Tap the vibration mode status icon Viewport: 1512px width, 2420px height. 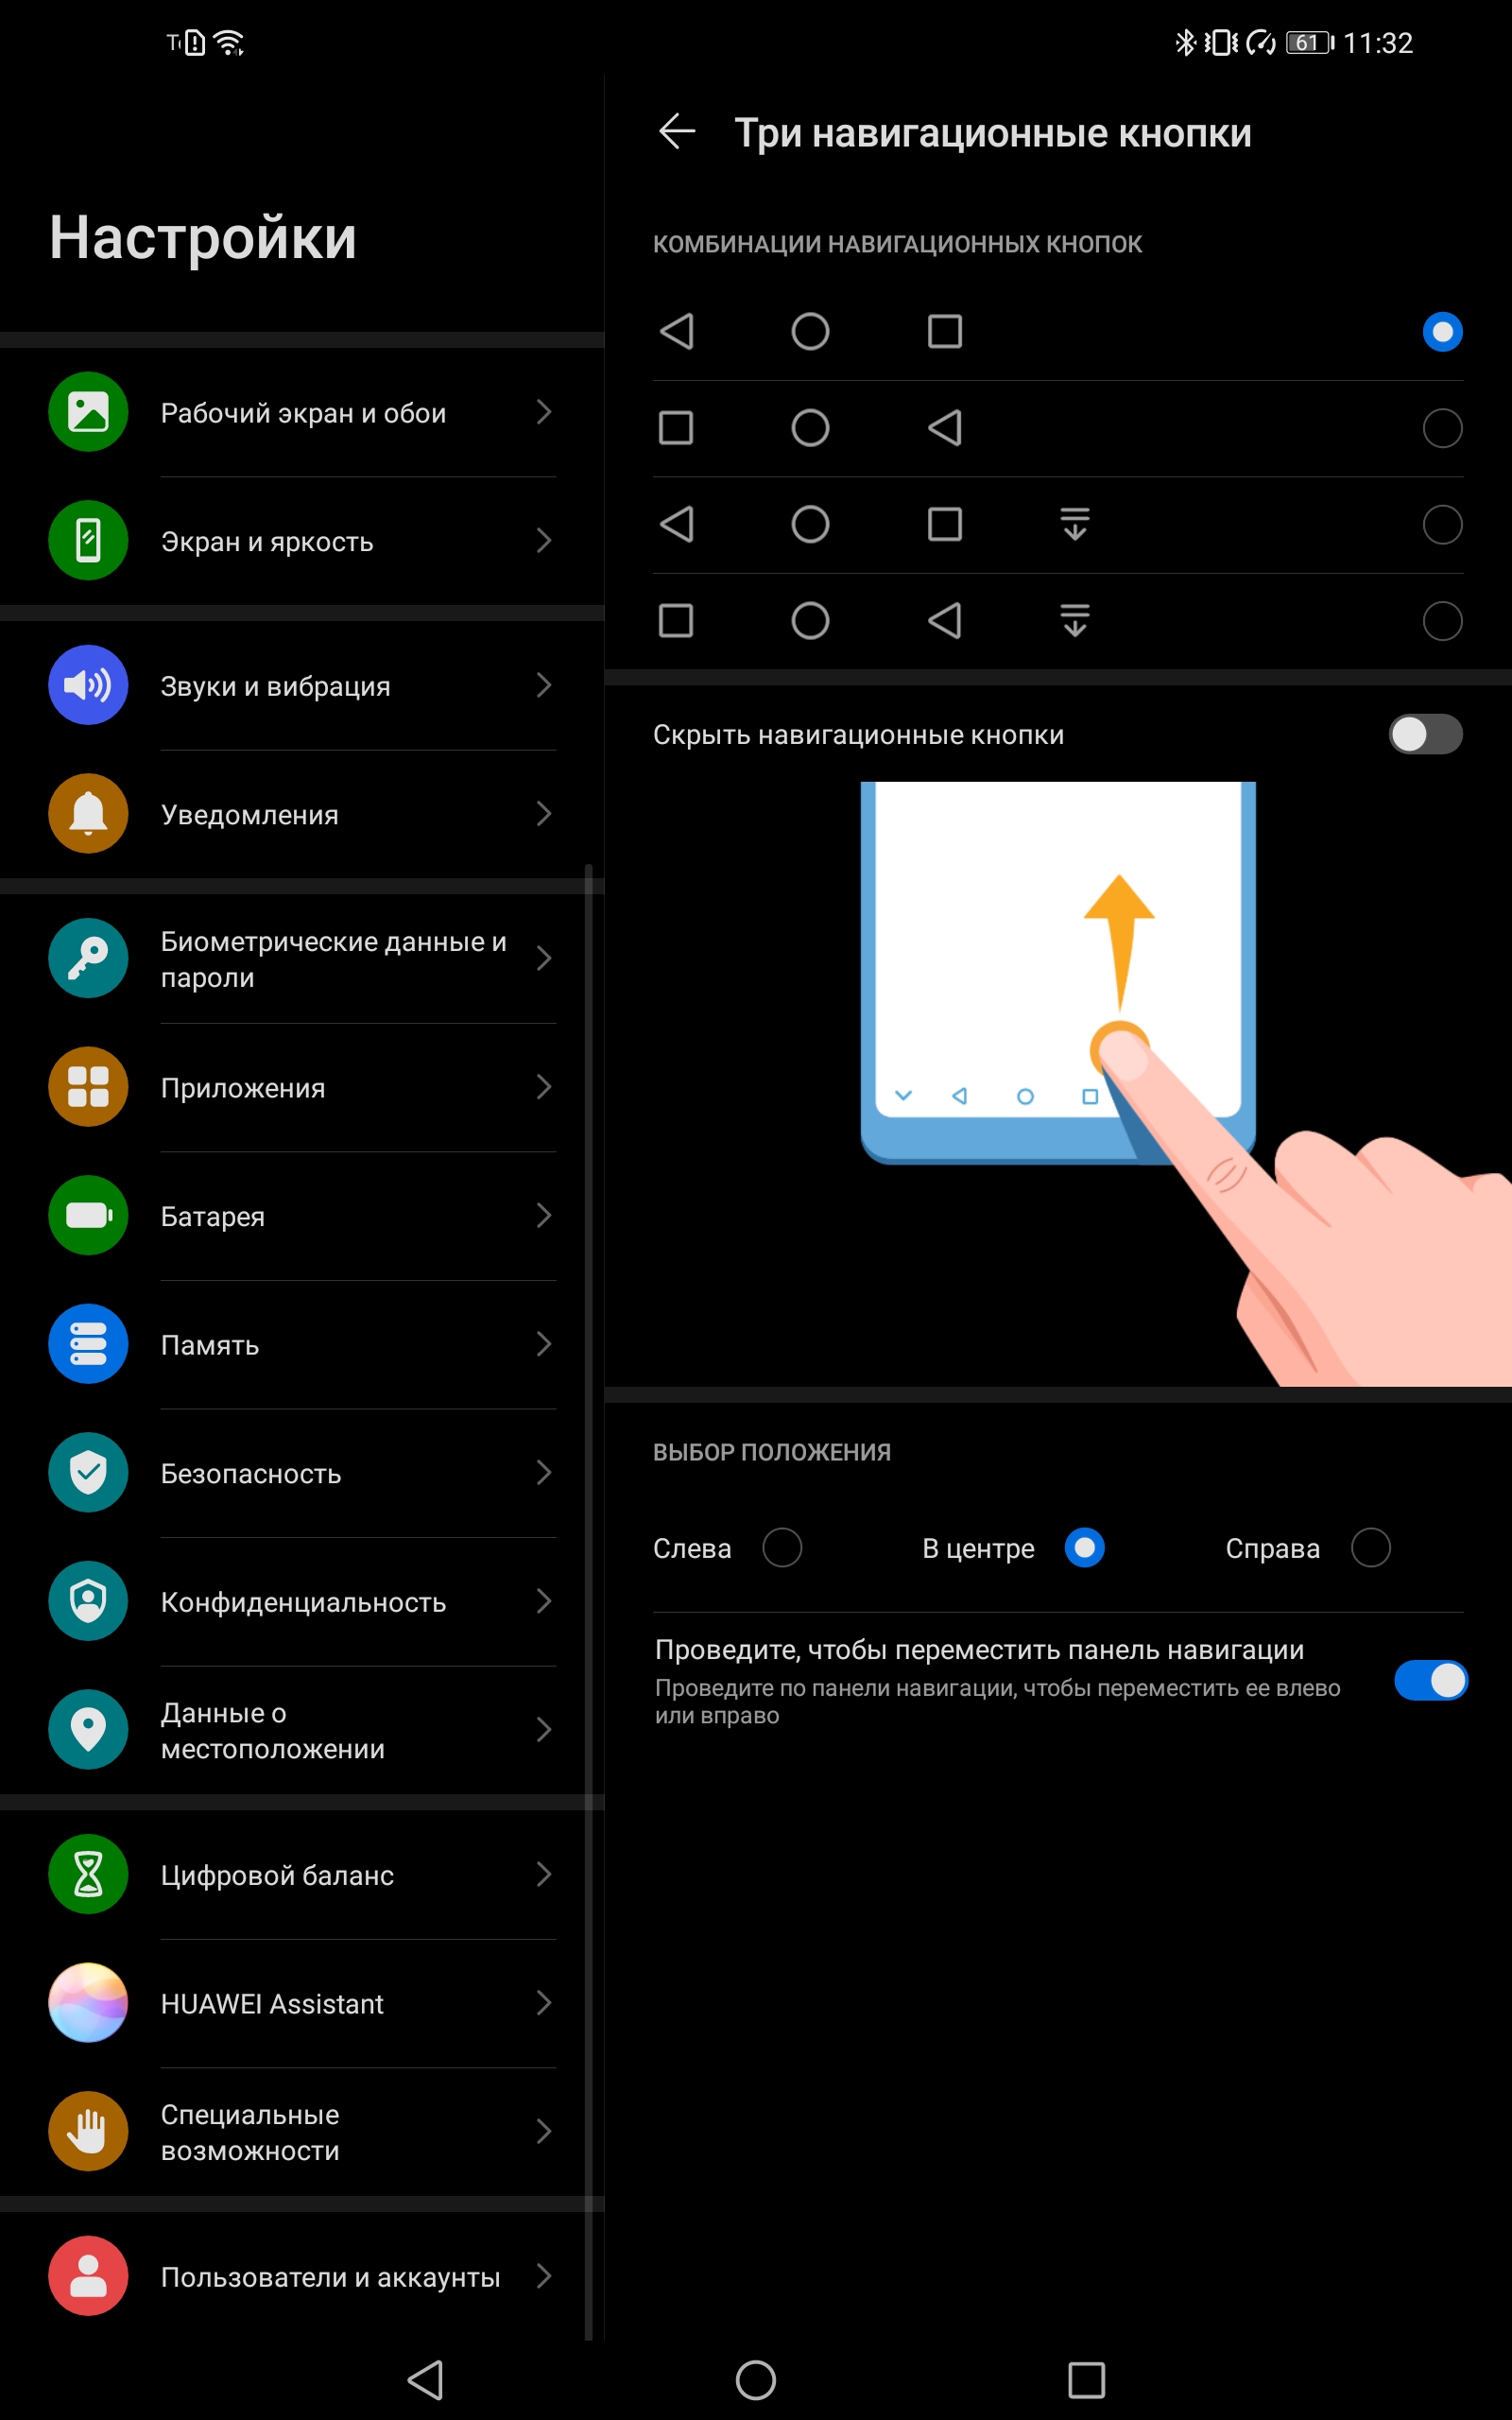[x=1221, y=42]
